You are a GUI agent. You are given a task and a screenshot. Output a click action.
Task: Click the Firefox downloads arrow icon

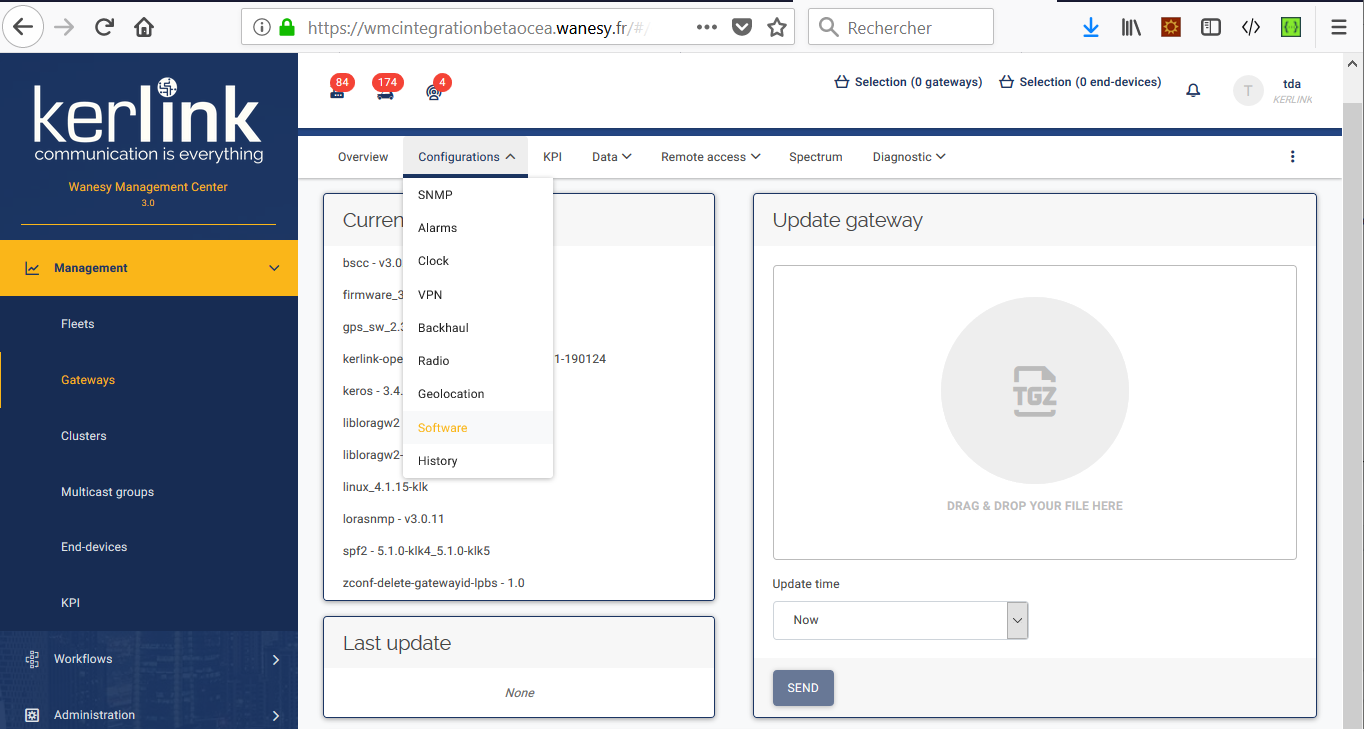click(x=1090, y=27)
